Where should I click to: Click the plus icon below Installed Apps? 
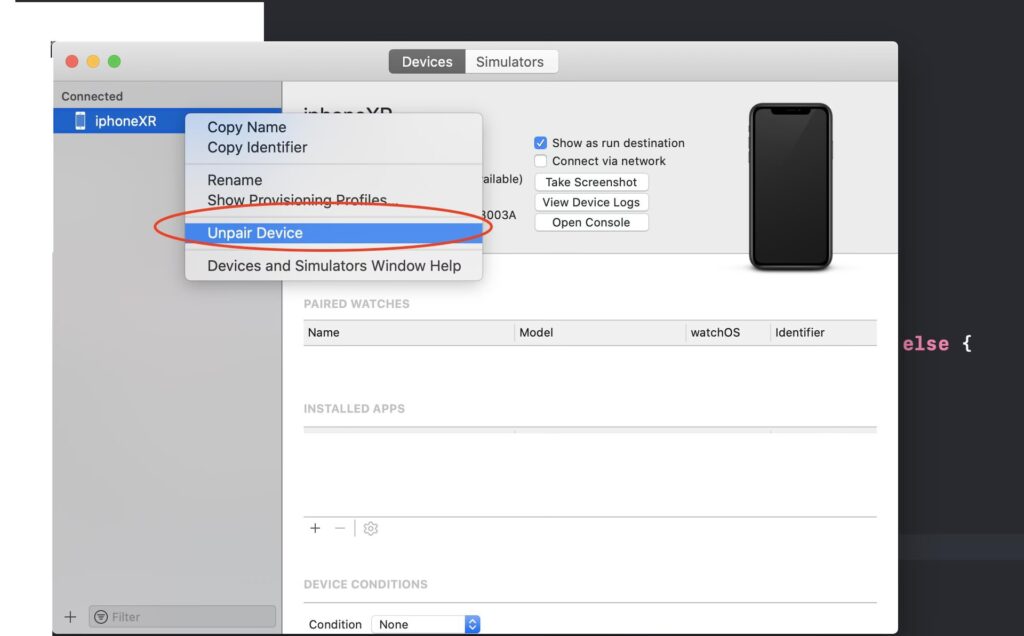pyautogui.click(x=315, y=528)
